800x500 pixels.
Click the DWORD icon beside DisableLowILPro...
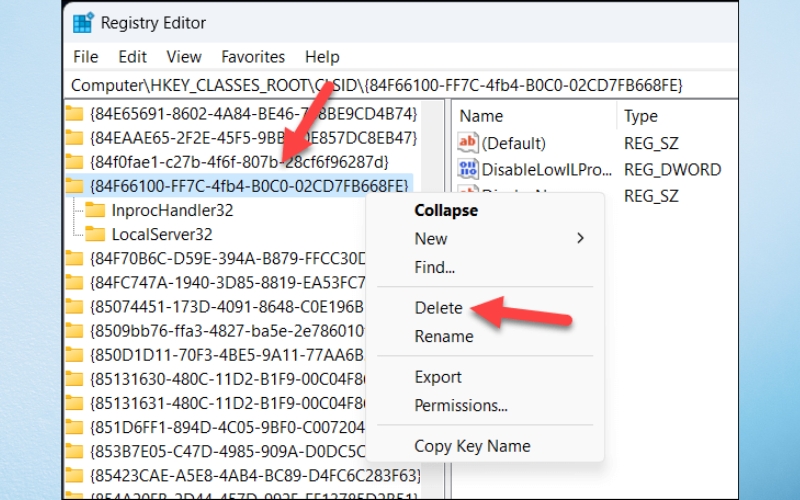point(468,169)
